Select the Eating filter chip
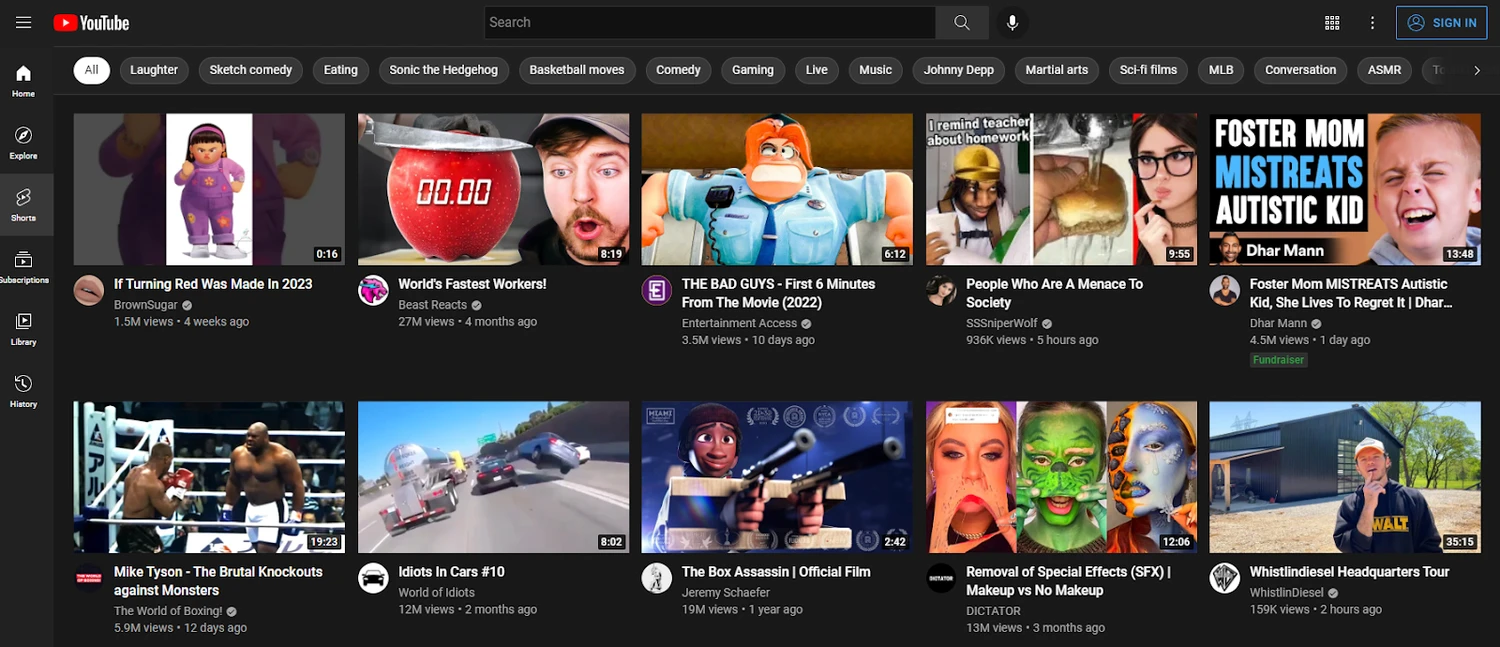The image size is (1500, 647). pyautogui.click(x=341, y=70)
